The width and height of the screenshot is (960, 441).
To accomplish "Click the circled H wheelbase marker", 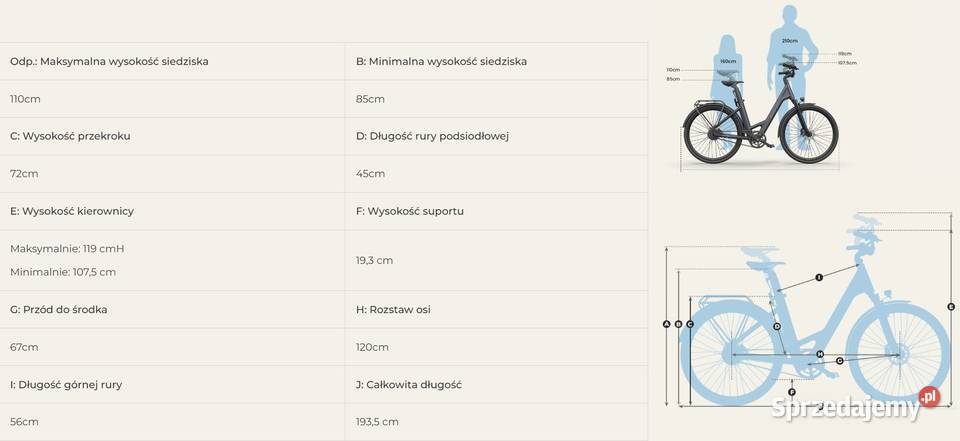I will click(x=819, y=354).
